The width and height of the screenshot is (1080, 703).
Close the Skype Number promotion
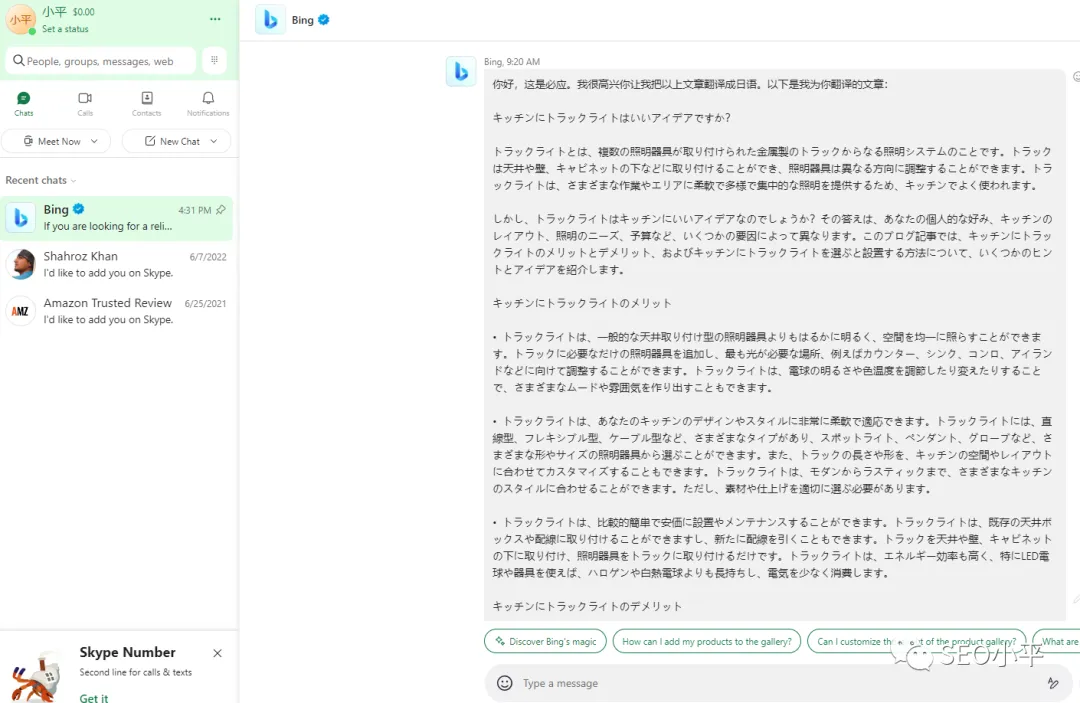(218, 653)
